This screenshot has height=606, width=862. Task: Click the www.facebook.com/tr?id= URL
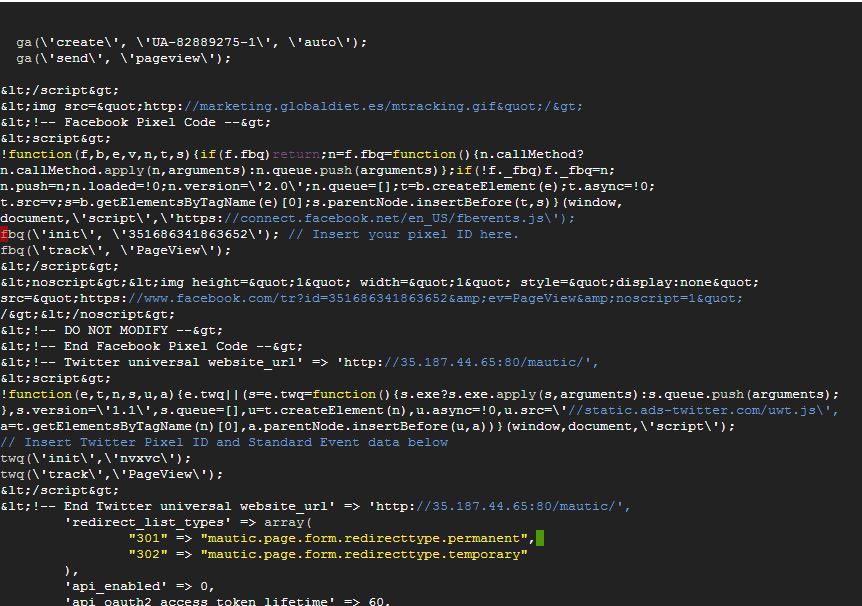[435, 298]
